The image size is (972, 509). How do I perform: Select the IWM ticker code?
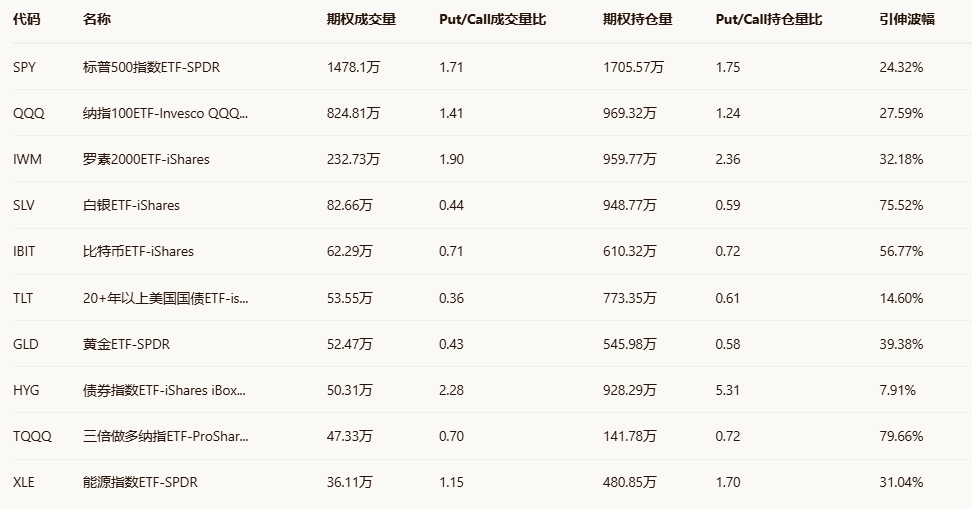(x=28, y=159)
